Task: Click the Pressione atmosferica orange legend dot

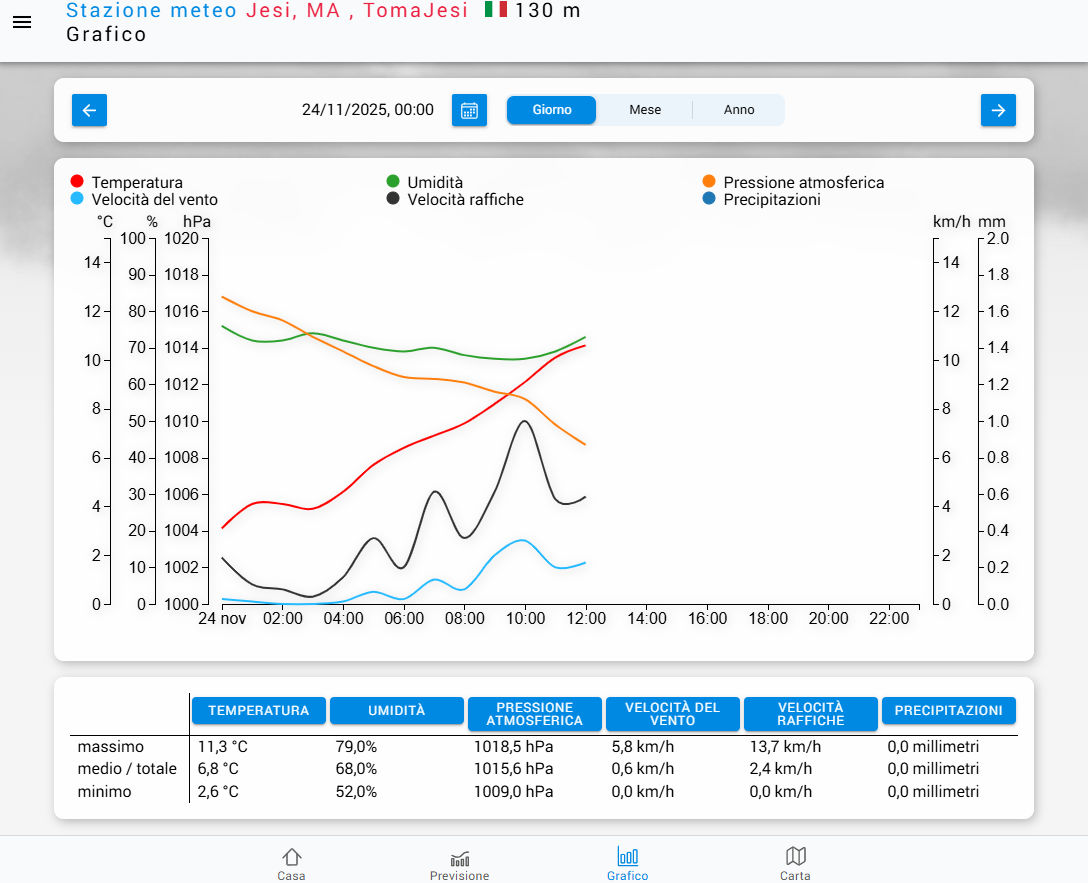Action: [709, 181]
